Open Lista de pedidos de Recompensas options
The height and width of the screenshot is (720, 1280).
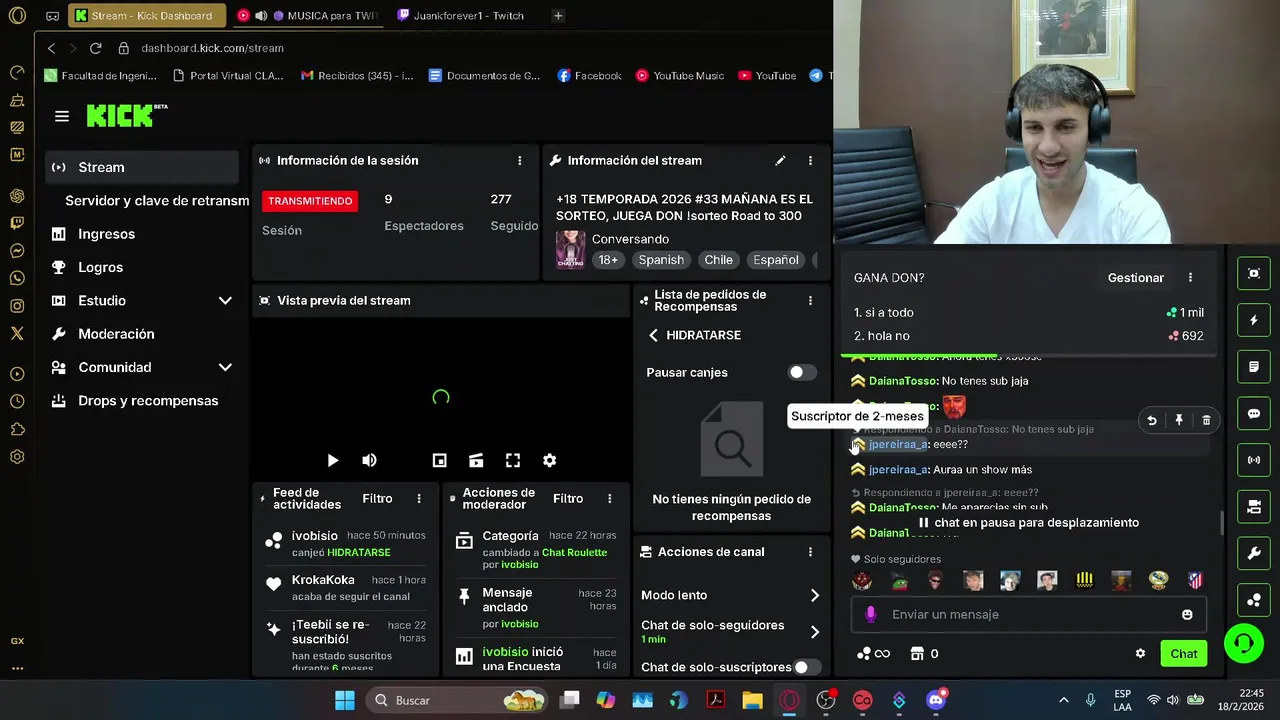810,300
